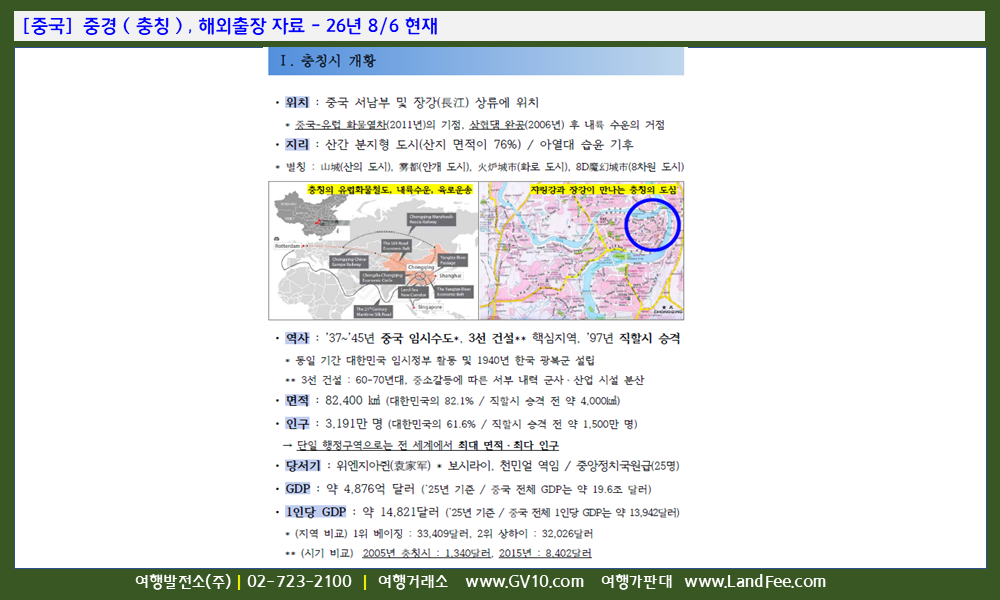Click the GDP value 약 4,876억 달러
1000x600 pixels.
(x=371, y=489)
